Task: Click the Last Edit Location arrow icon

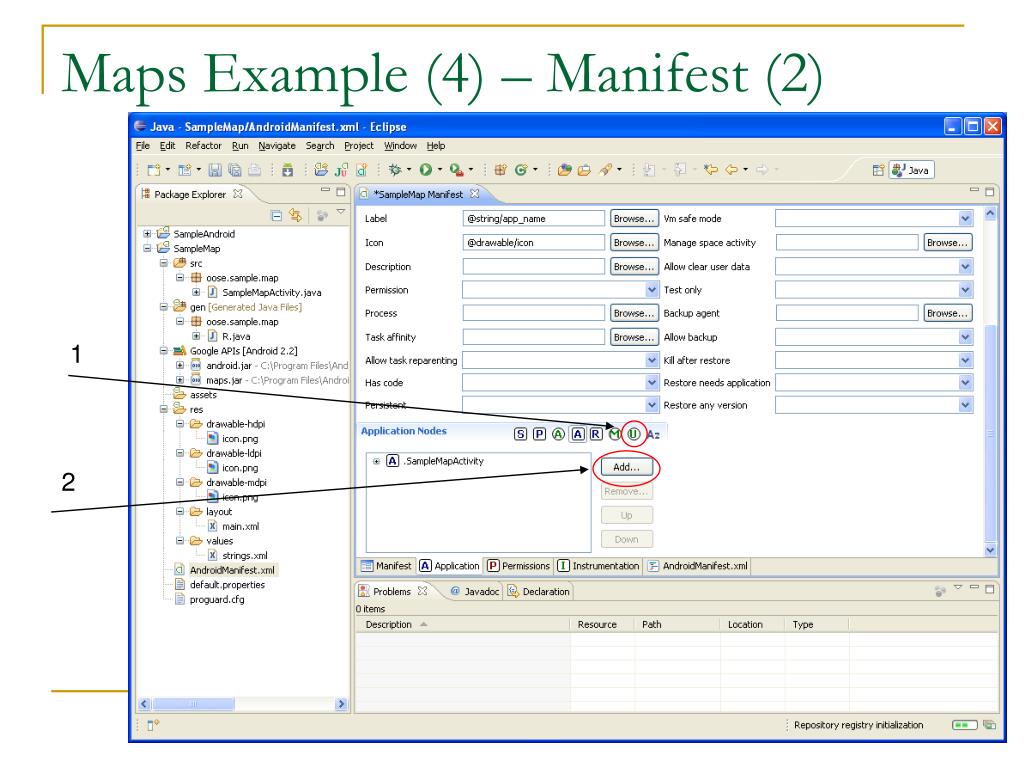Action: 711,170
